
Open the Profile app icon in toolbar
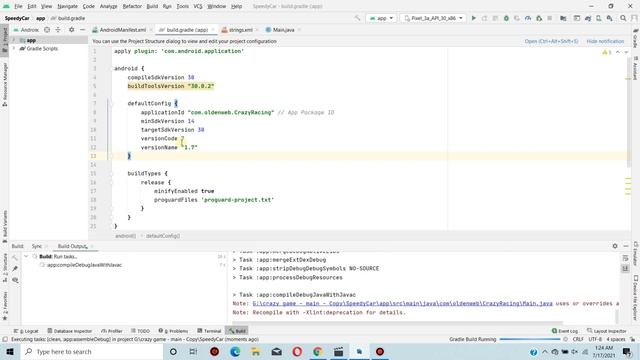point(528,18)
